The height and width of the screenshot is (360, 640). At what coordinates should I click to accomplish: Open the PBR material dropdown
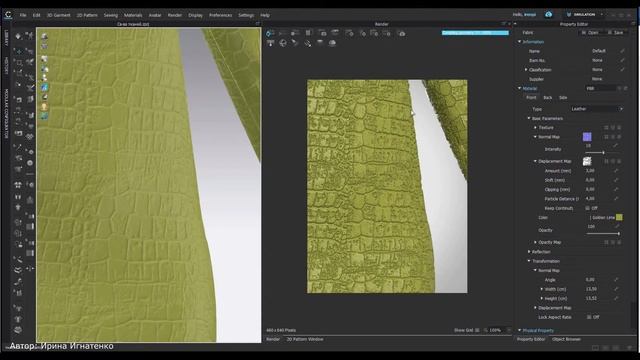(x=600, y=88)
